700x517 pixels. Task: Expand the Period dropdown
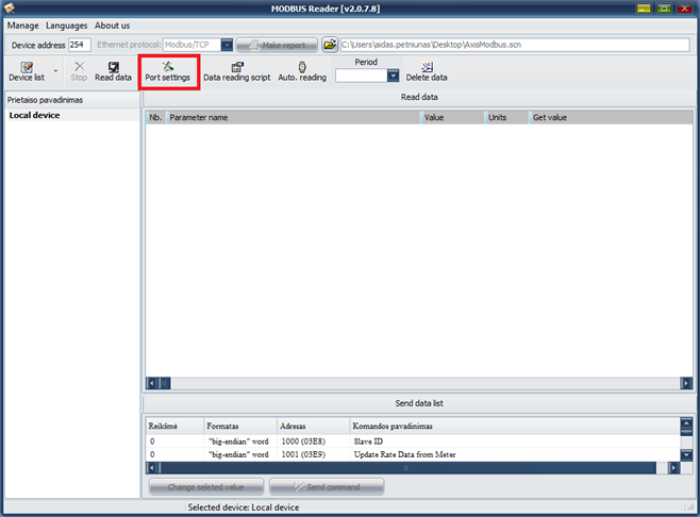tap(393, 76)
